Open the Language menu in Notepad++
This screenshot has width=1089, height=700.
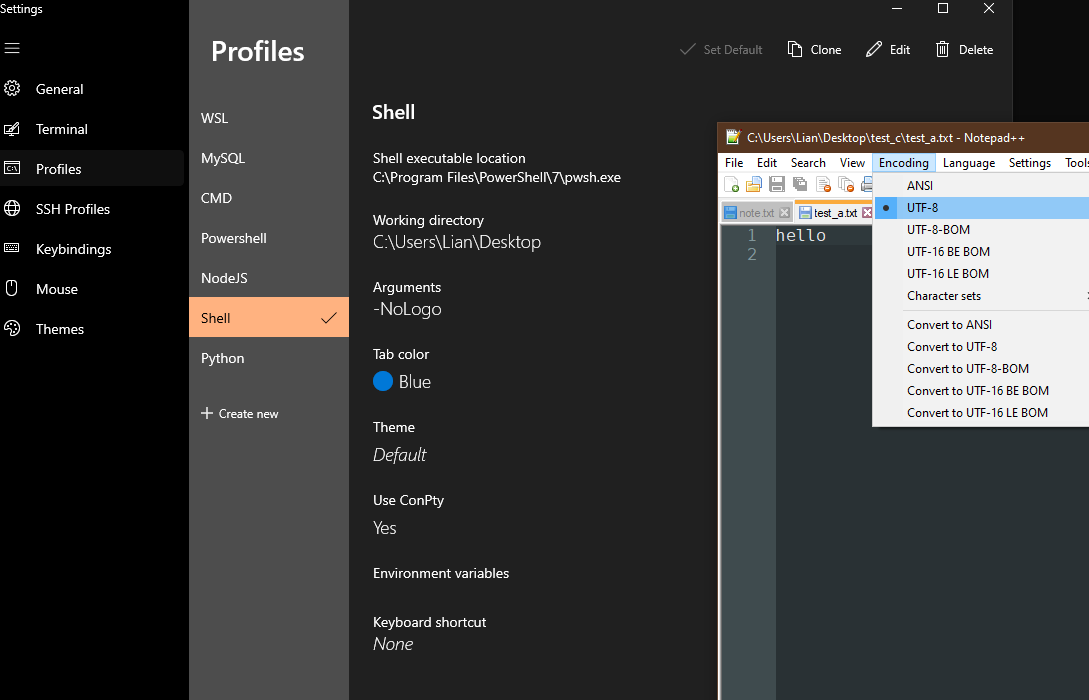tap(968, 163)
